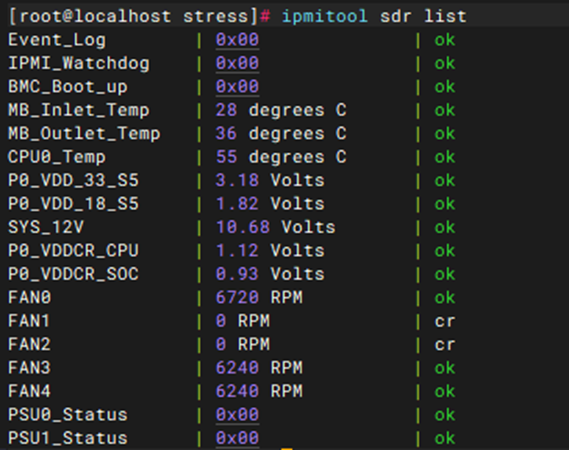
Task: Click the underlined 0x00 value for BMC_Boot_up
Action: point(237,87)
